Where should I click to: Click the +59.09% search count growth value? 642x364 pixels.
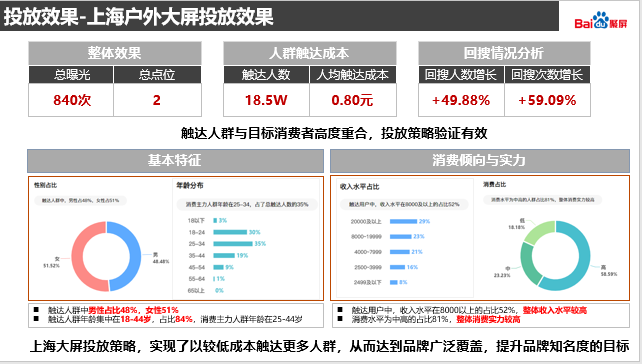pos(547,100)
